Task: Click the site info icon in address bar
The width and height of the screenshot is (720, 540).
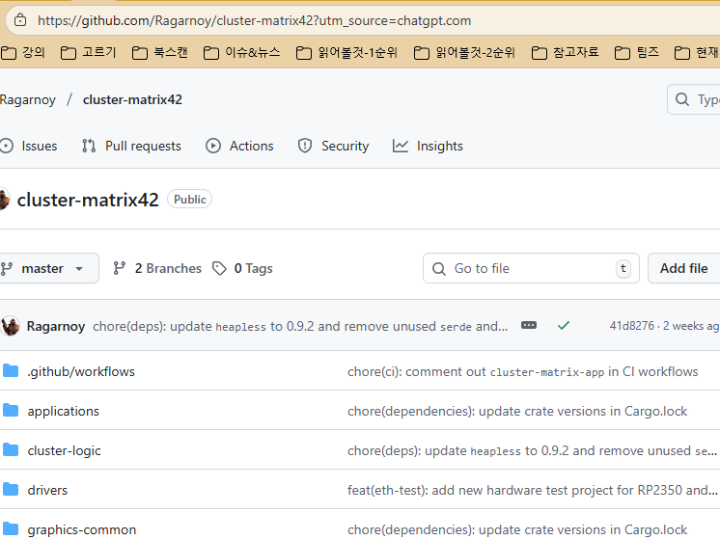Action: coord(18,20)
